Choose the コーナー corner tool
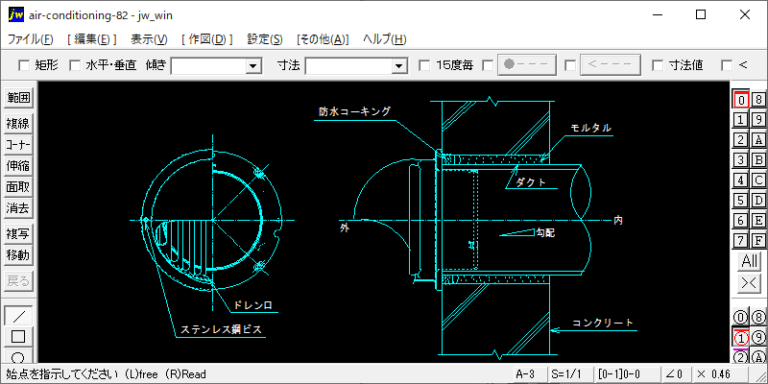The image size is (768, 384). pos(18,145)
